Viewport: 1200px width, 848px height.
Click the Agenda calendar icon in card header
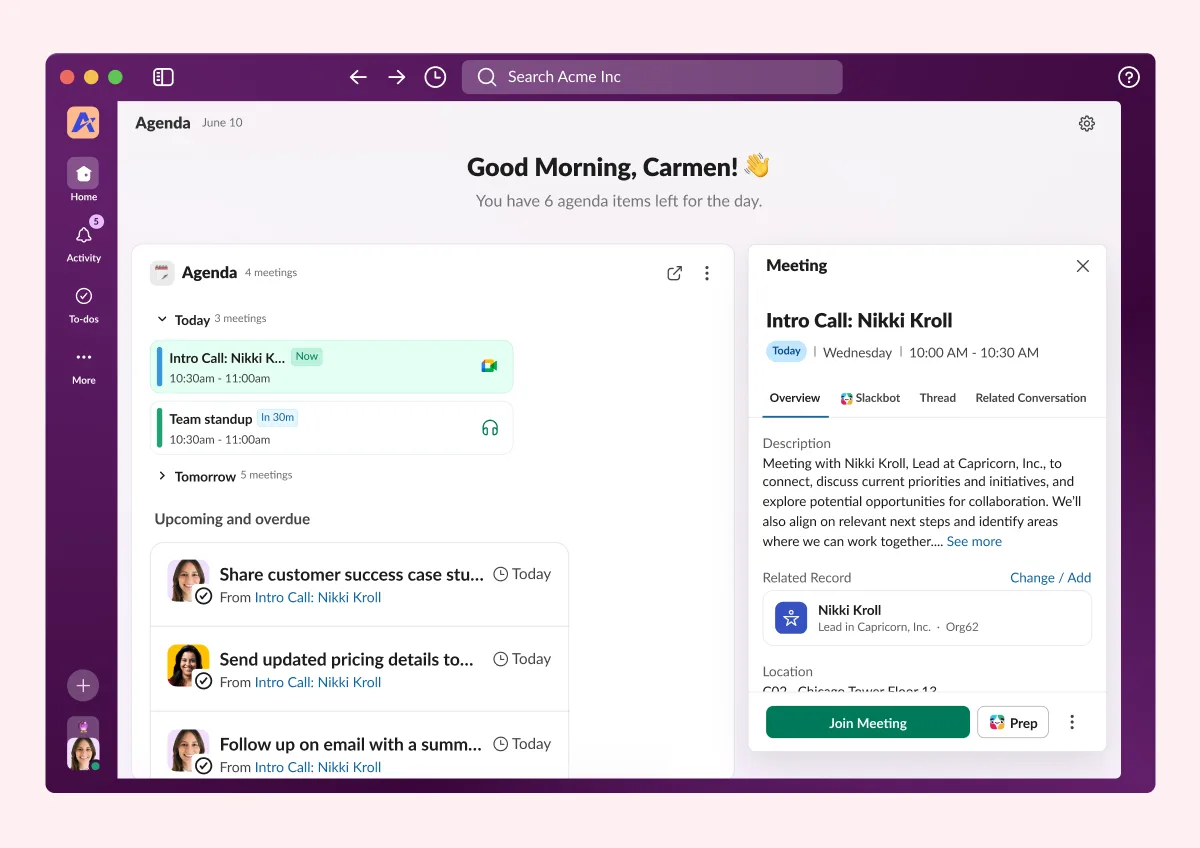(x=161, y=273)
